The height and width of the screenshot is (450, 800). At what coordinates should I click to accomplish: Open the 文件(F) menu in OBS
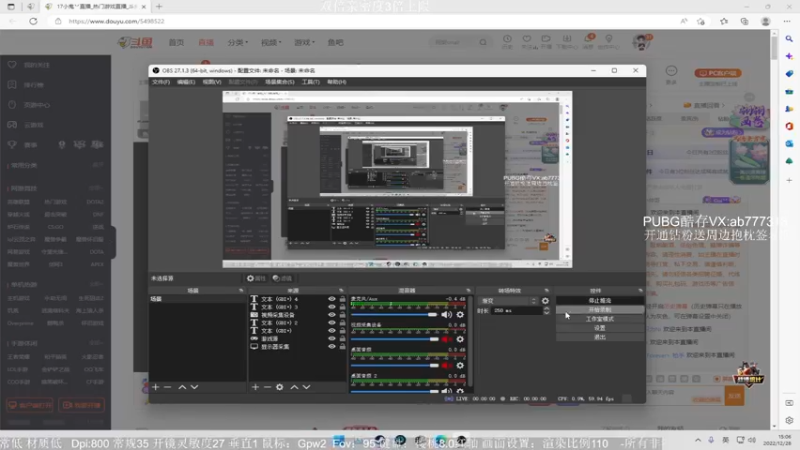point(161,82)
